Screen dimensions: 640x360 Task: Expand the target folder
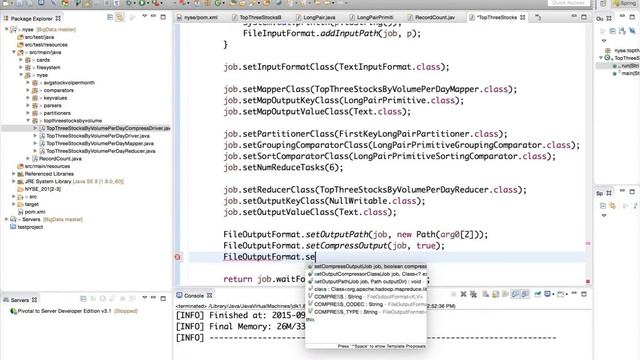pos(14,204)
